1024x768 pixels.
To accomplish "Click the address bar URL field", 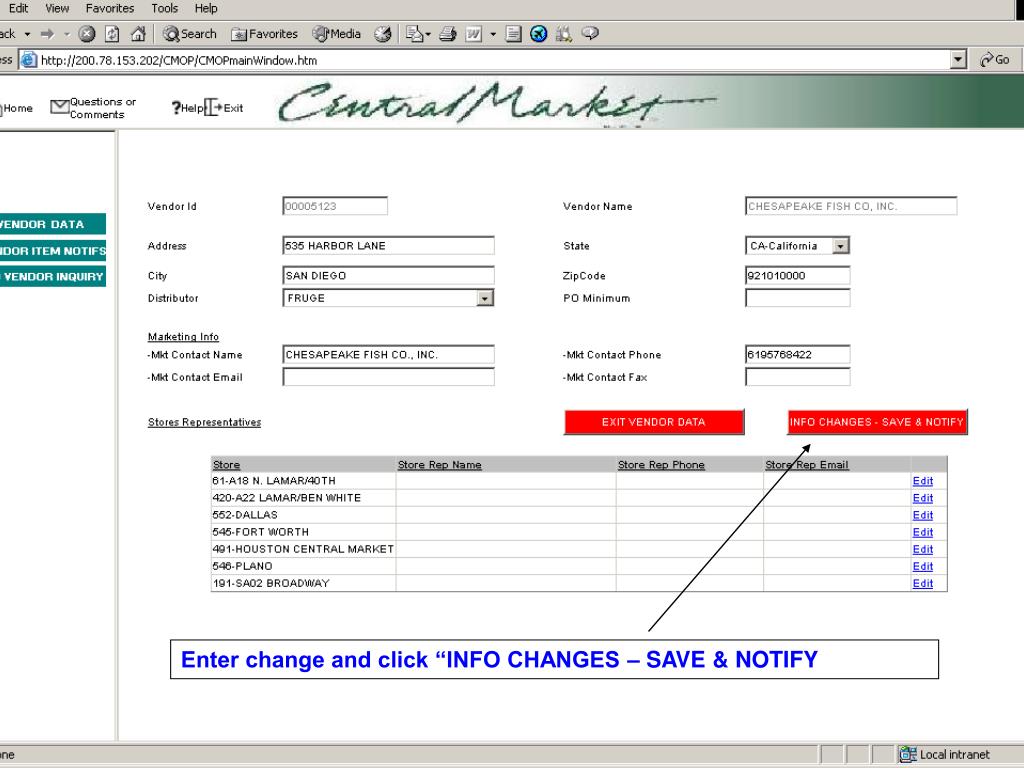I will [x=493, y=60].
